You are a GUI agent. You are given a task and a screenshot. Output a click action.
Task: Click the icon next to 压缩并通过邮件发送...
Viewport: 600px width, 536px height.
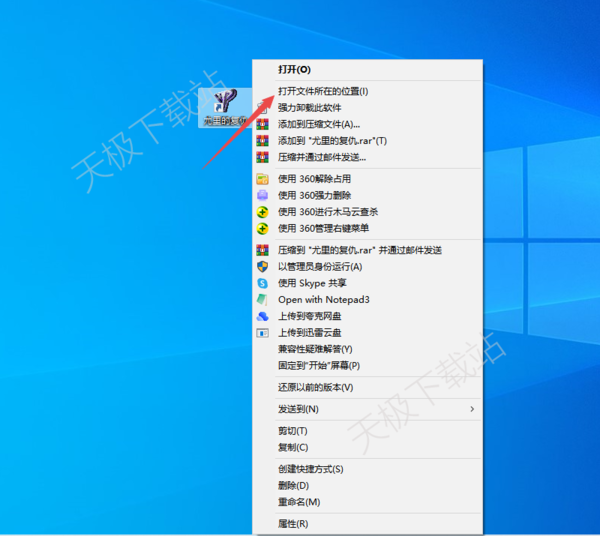point(262,157)
